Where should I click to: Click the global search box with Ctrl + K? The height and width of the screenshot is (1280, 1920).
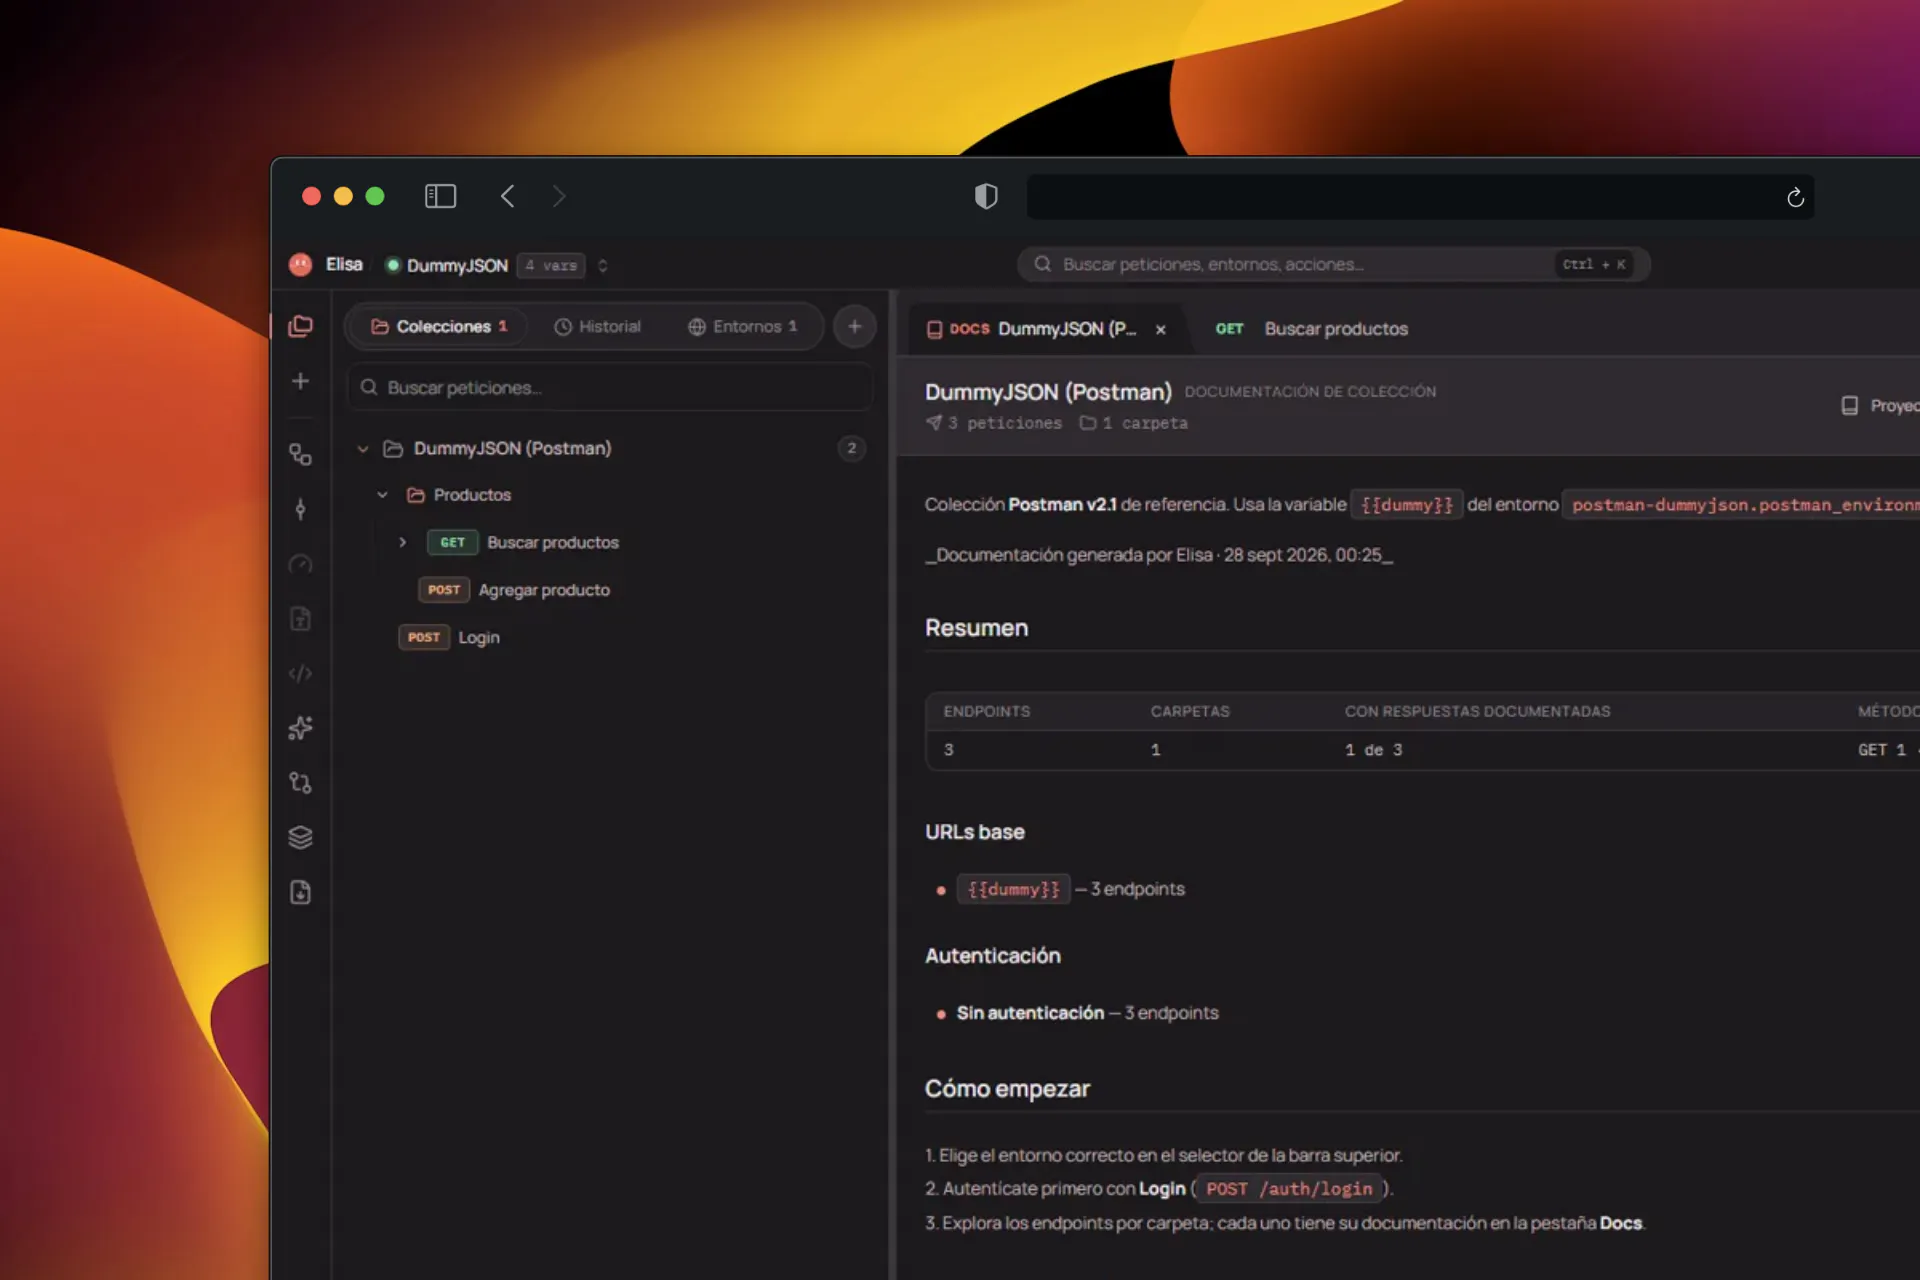coord(1333,264)
